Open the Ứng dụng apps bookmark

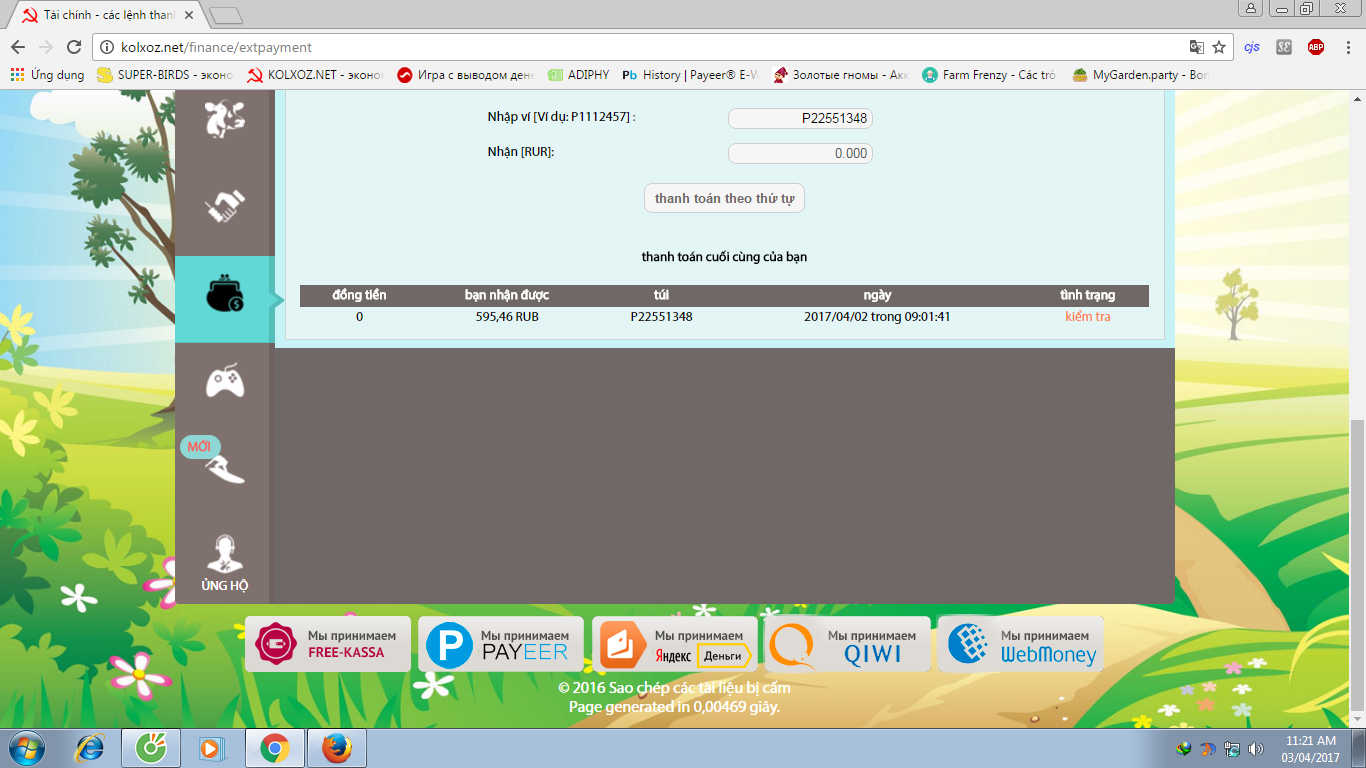(47, 75)
